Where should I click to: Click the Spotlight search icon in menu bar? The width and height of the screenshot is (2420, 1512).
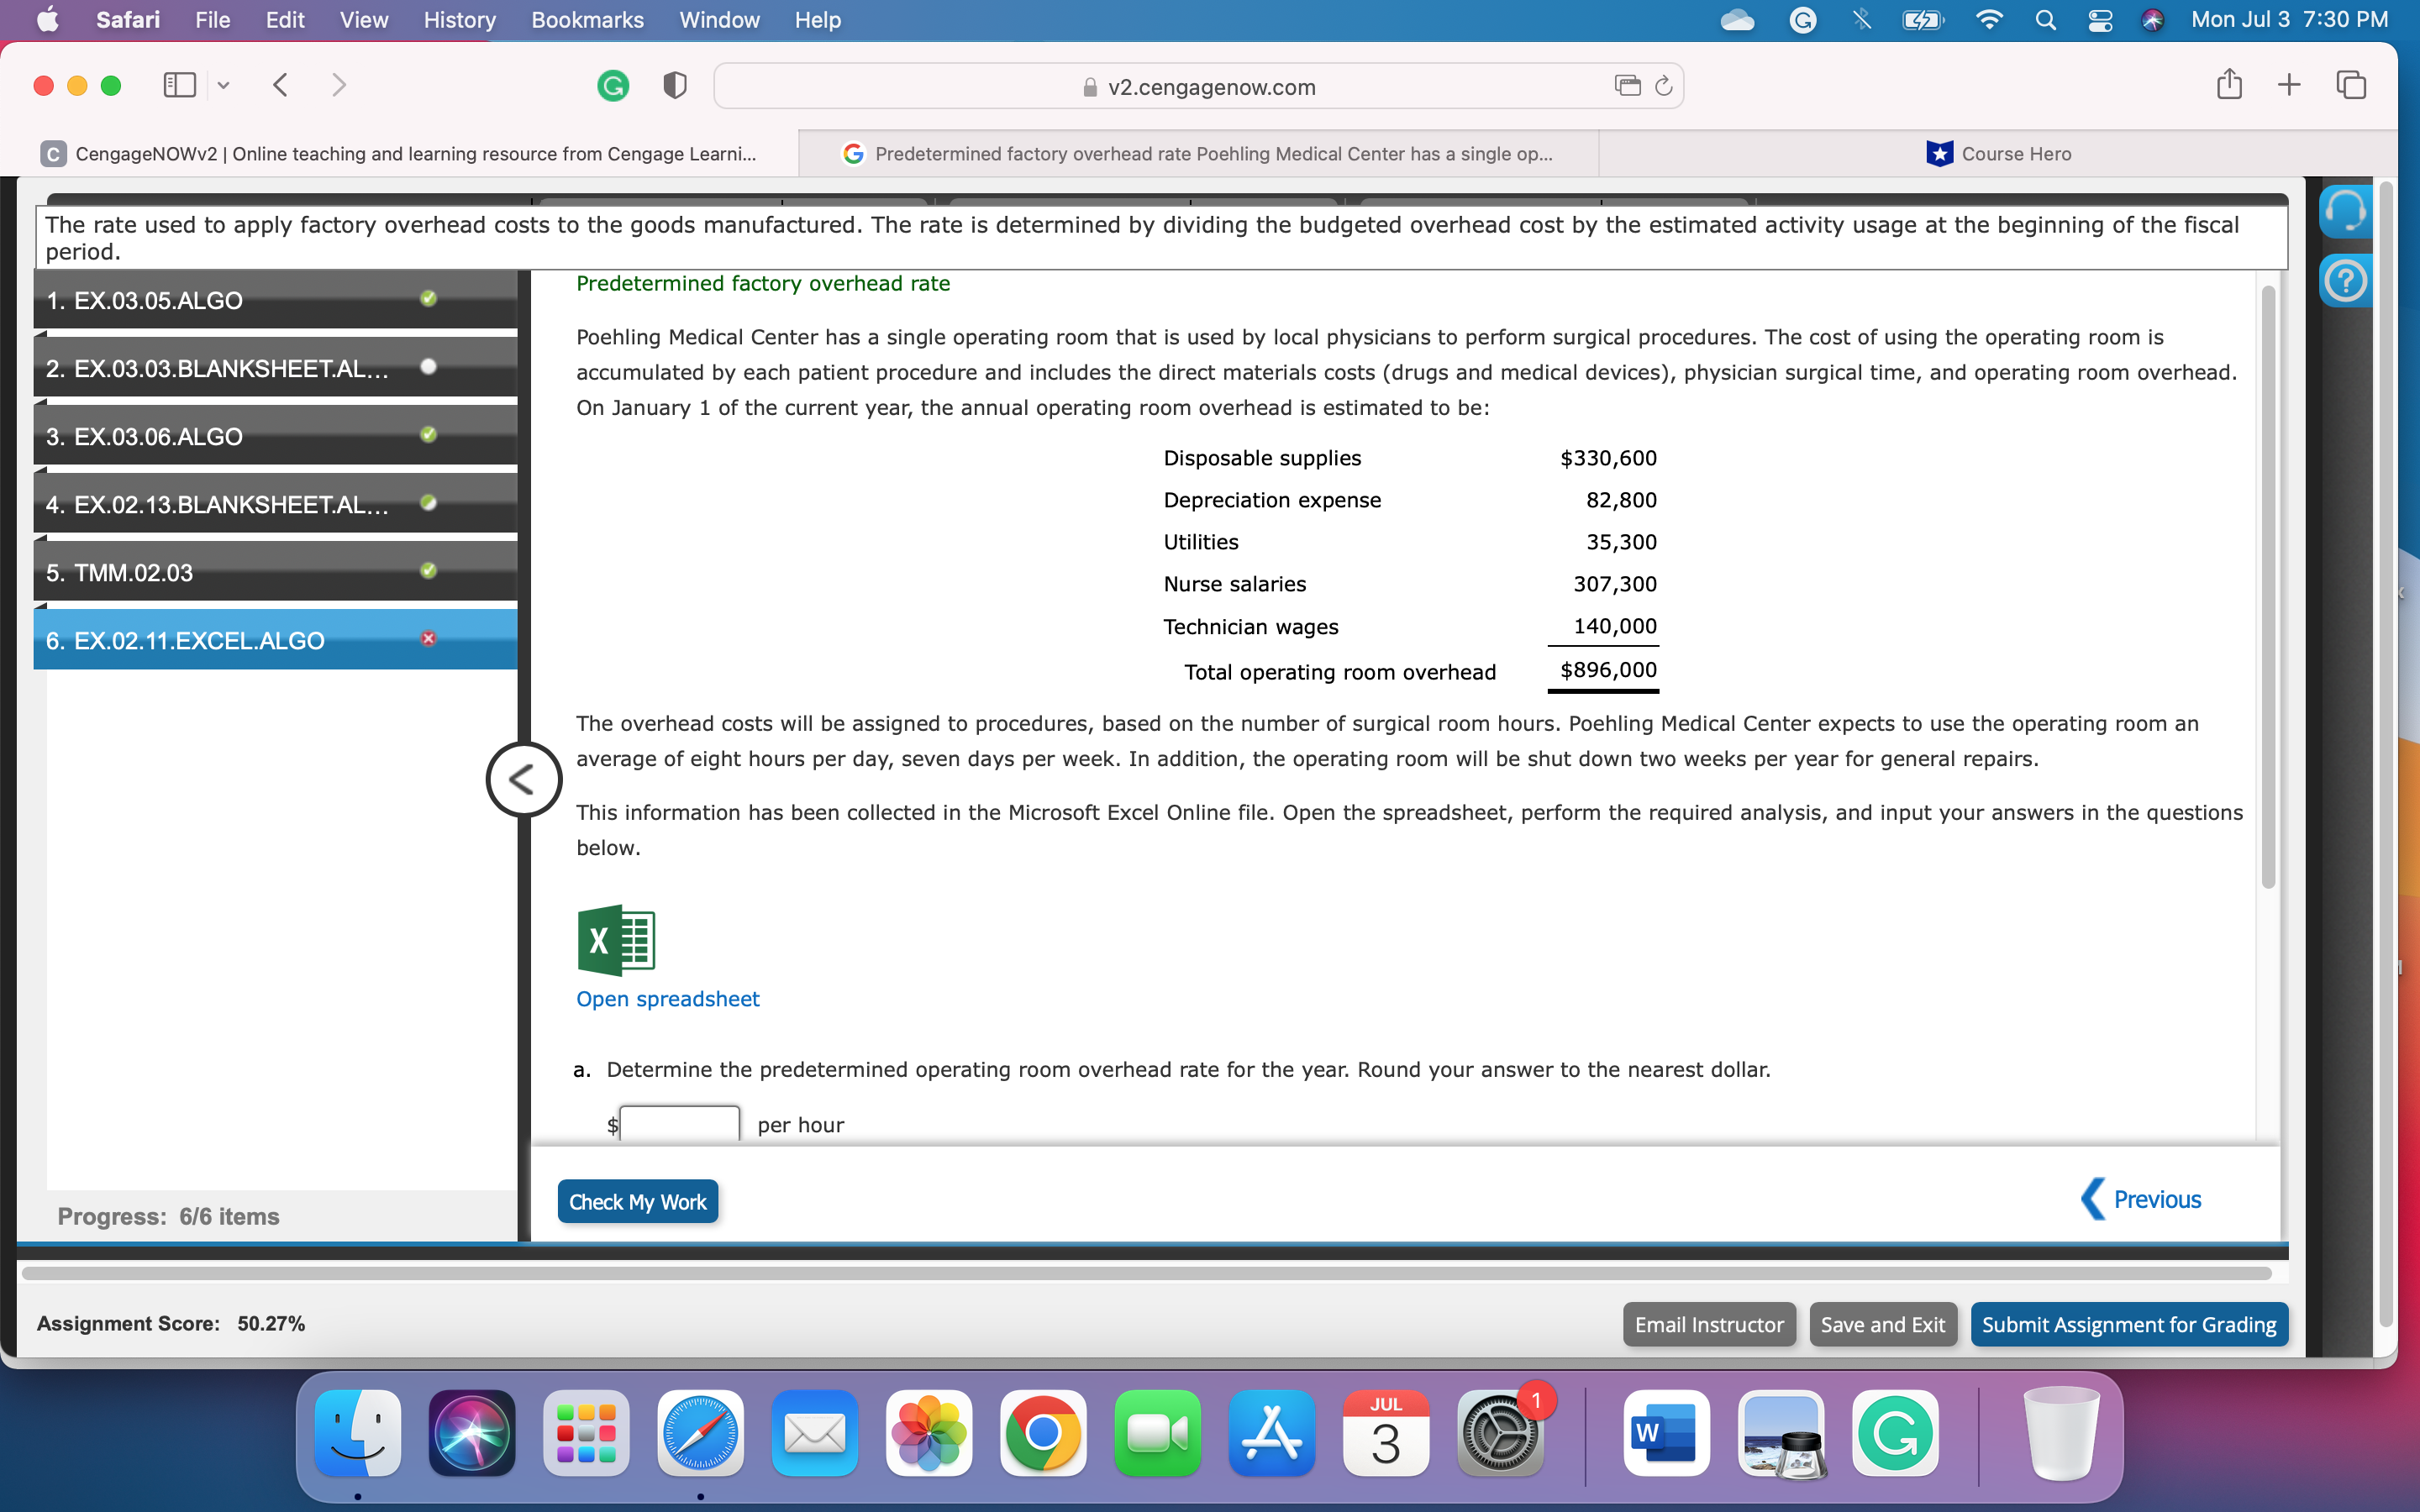2044,20
